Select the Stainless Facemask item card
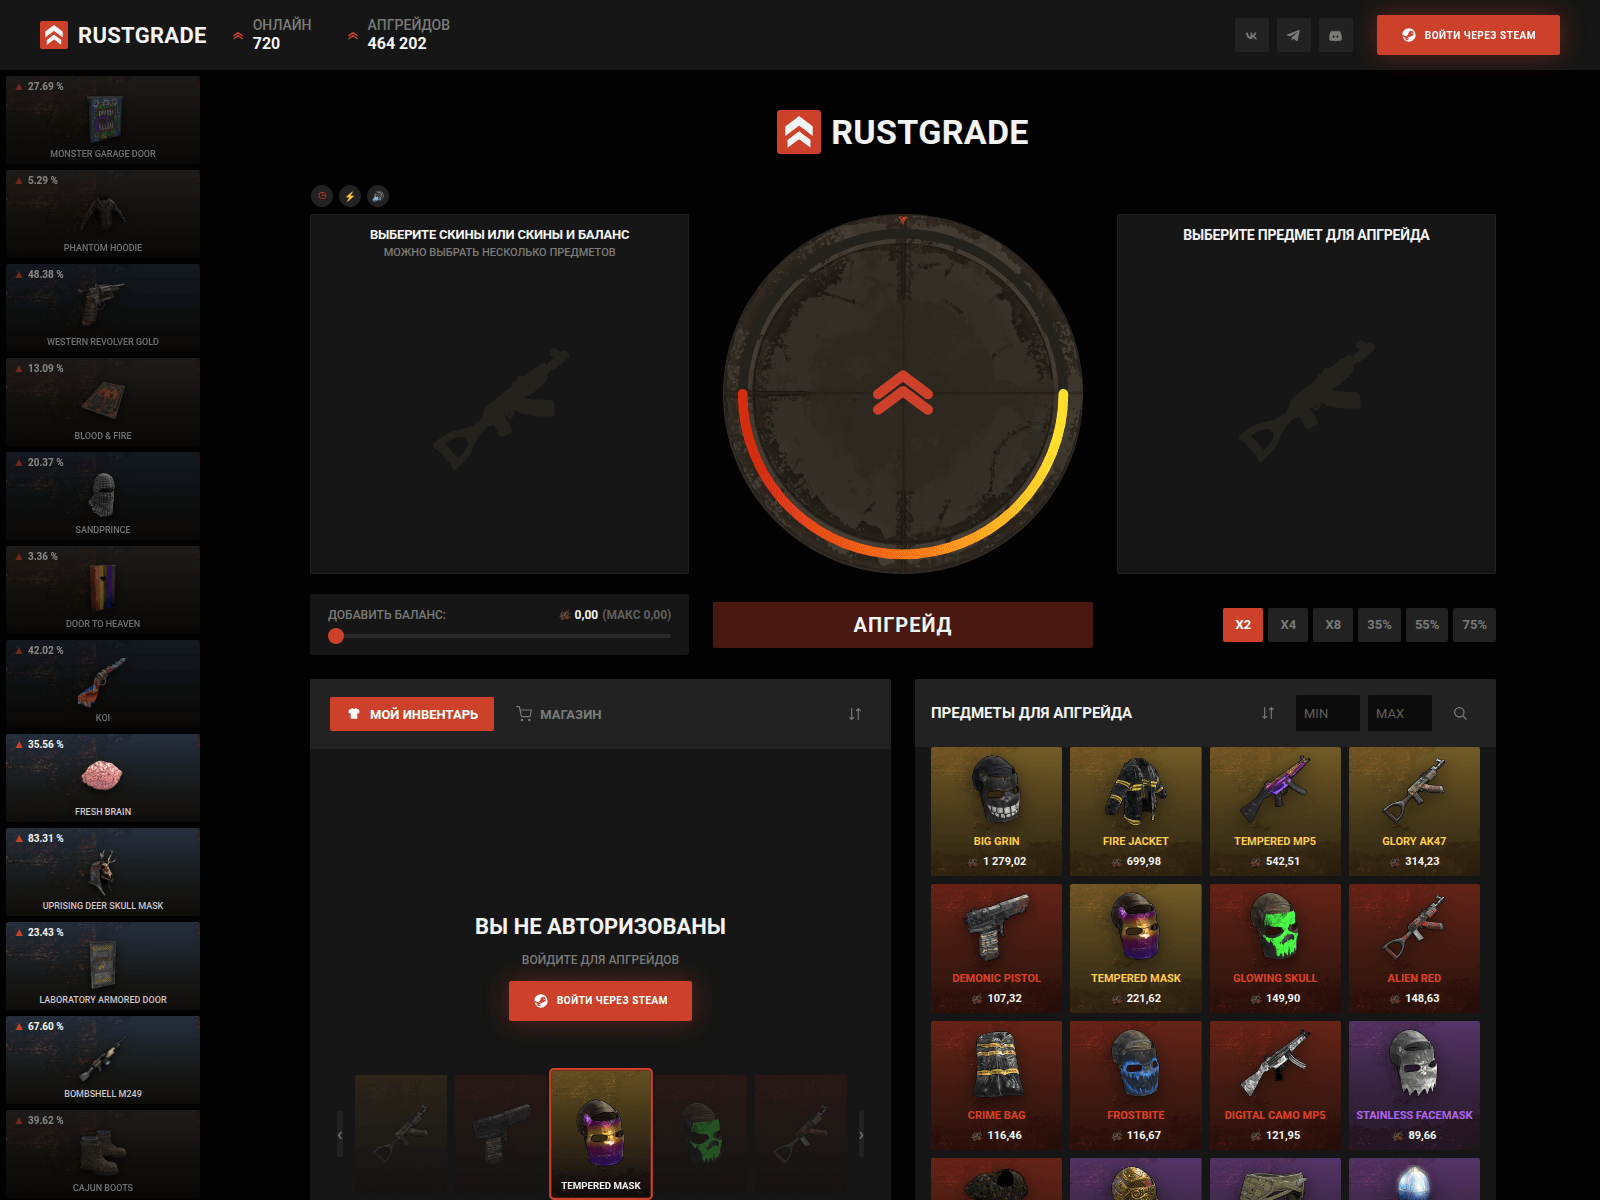The image size is (1600, 1200). click(1414, 1085)
